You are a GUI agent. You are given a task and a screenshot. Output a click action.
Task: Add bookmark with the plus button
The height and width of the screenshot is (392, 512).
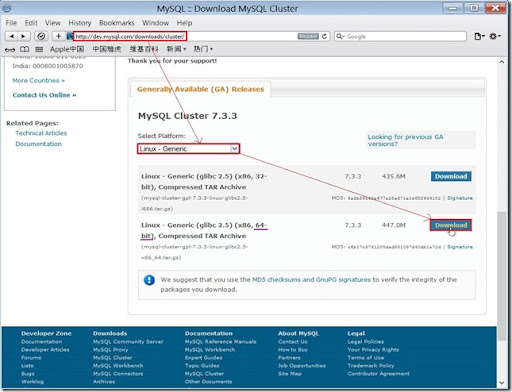(x=58, y=36)
